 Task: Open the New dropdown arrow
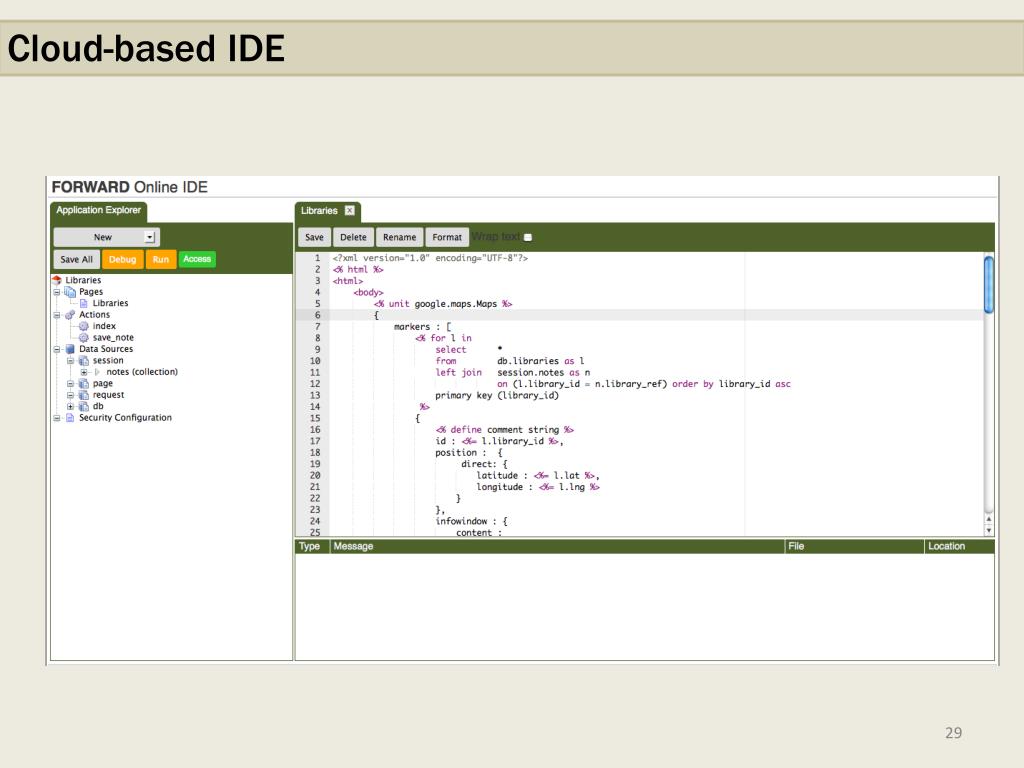pyautogui.click(x=150, y=237)
